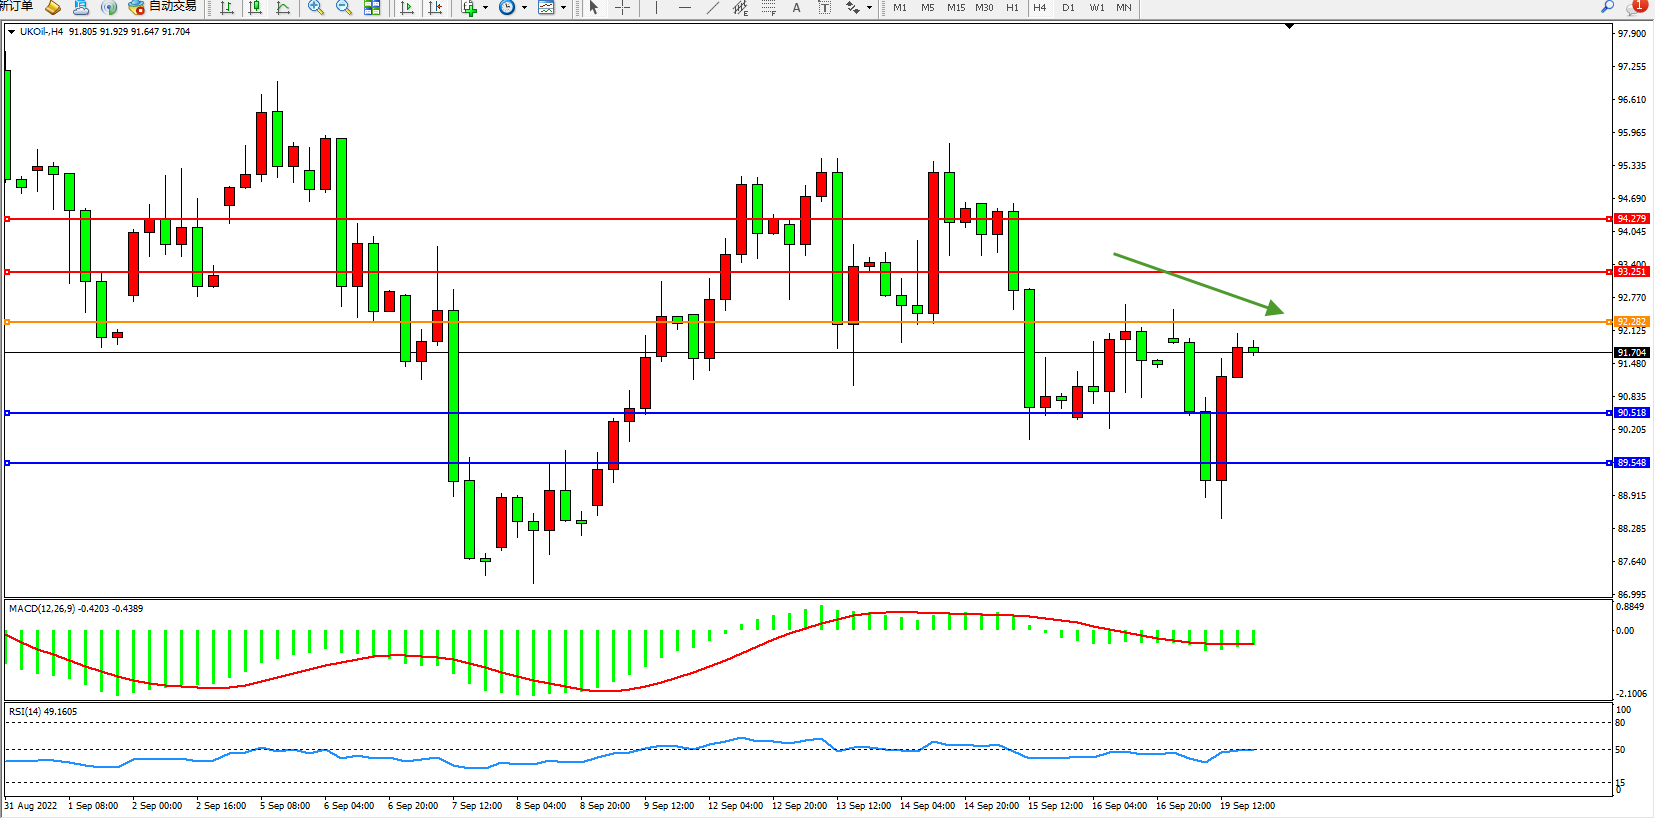
Task: Click the tile windows icon
Action: point(372,8)
